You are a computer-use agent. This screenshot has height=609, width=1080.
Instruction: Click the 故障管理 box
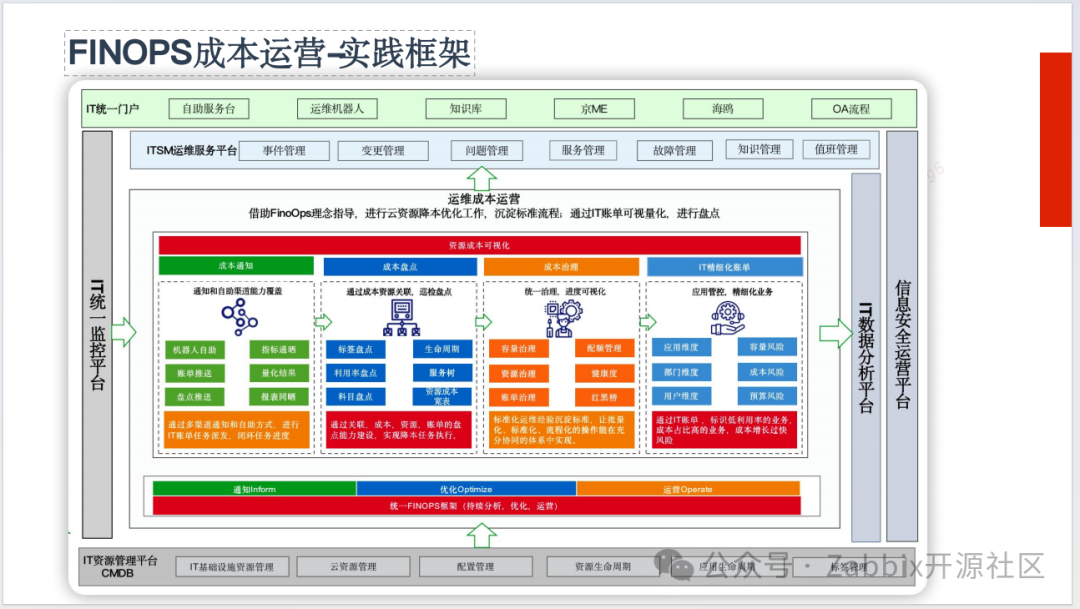[x=674, y=150]
